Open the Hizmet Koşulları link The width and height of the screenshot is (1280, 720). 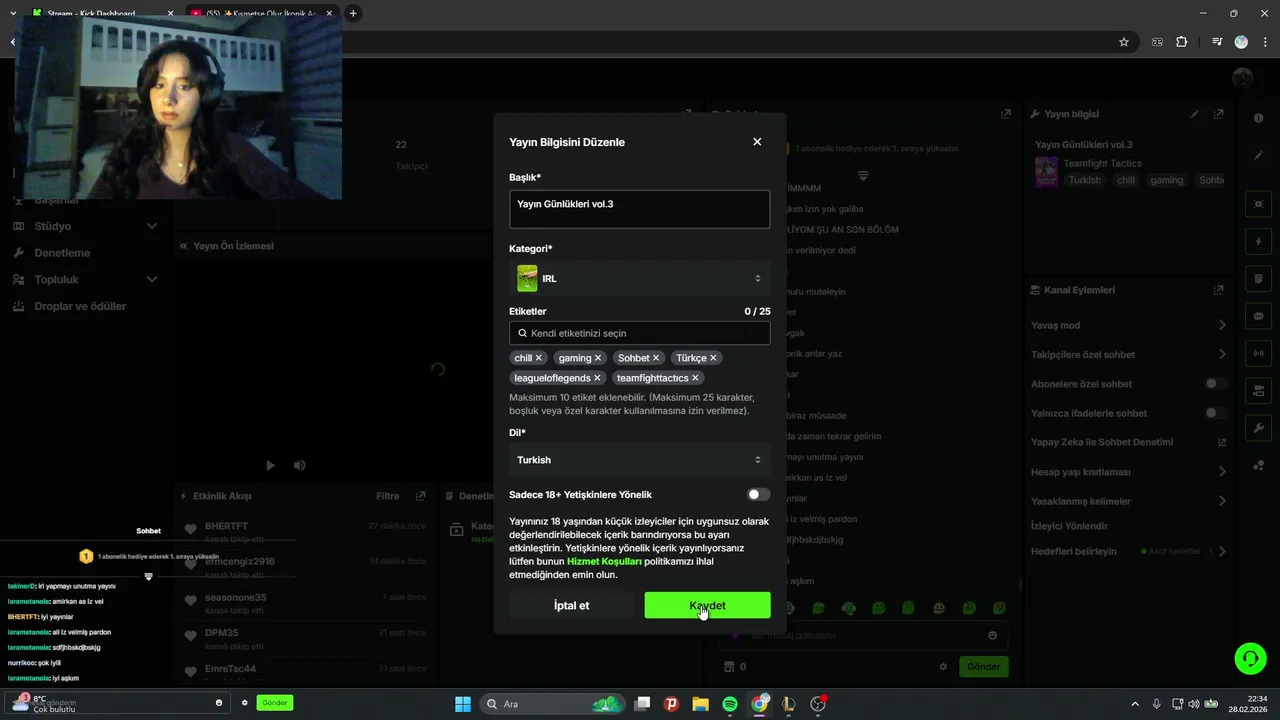coord(604,561)
